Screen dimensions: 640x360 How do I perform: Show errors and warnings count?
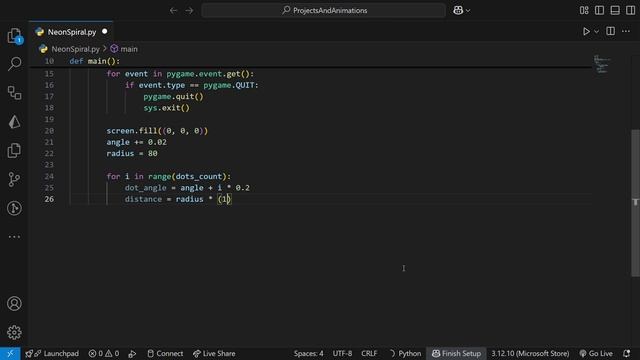[x=104, y=353]
